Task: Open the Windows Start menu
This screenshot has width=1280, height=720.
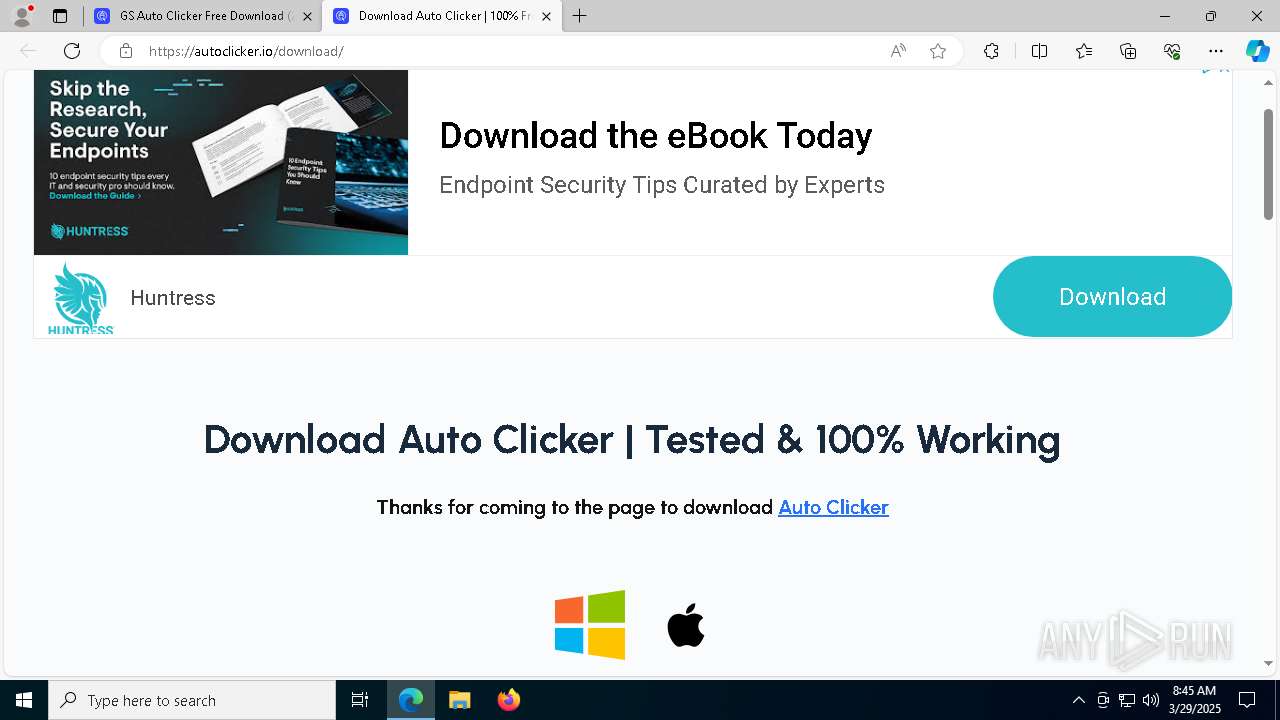Action: (24, 700)
